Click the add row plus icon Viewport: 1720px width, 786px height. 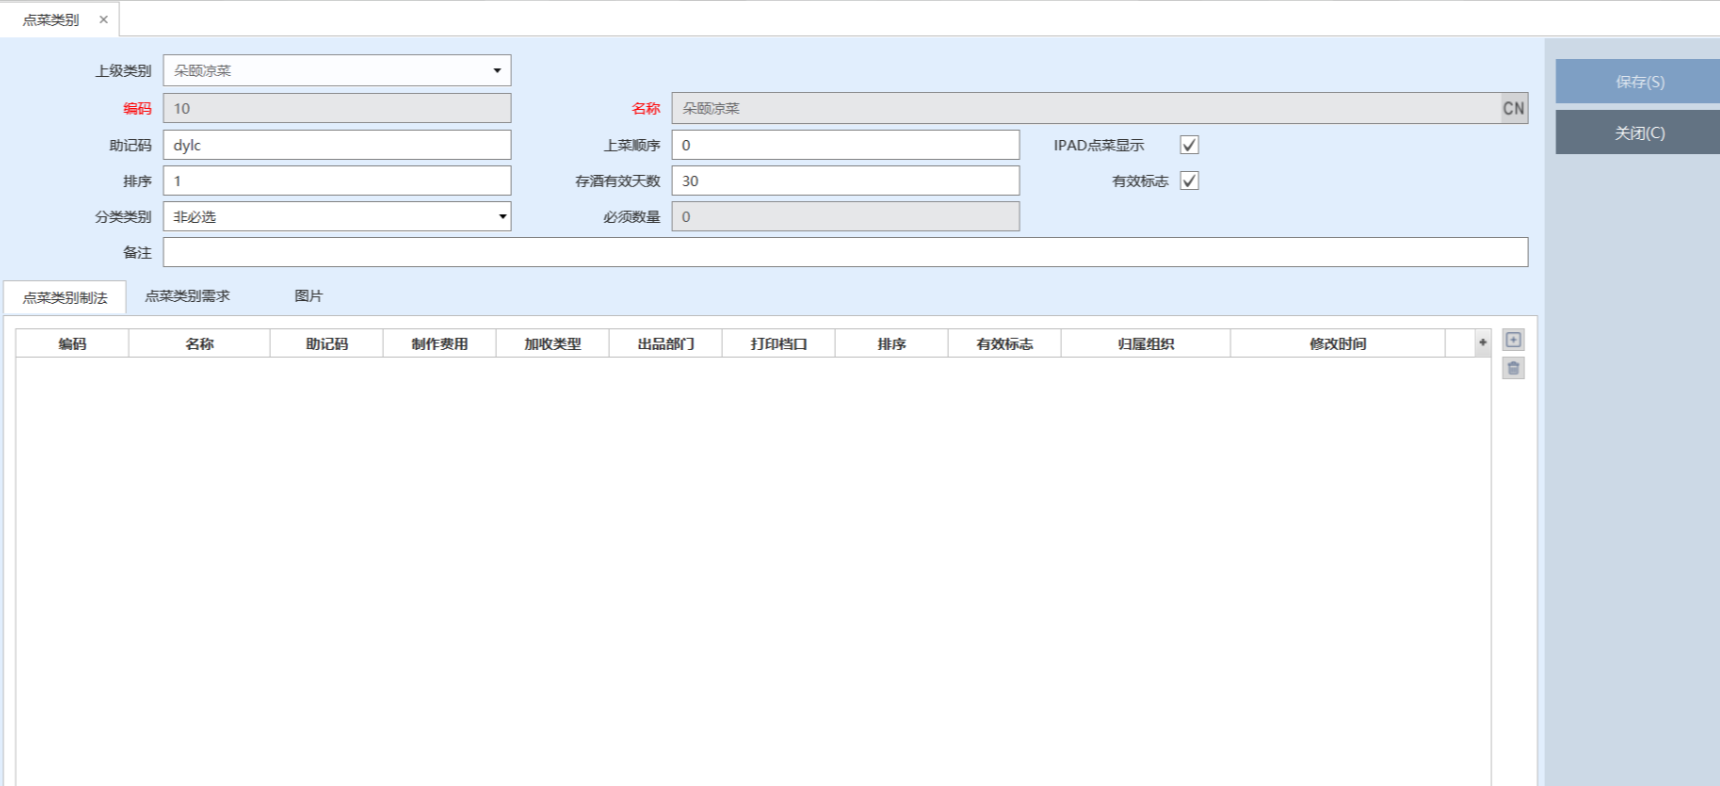[1513, 340]
